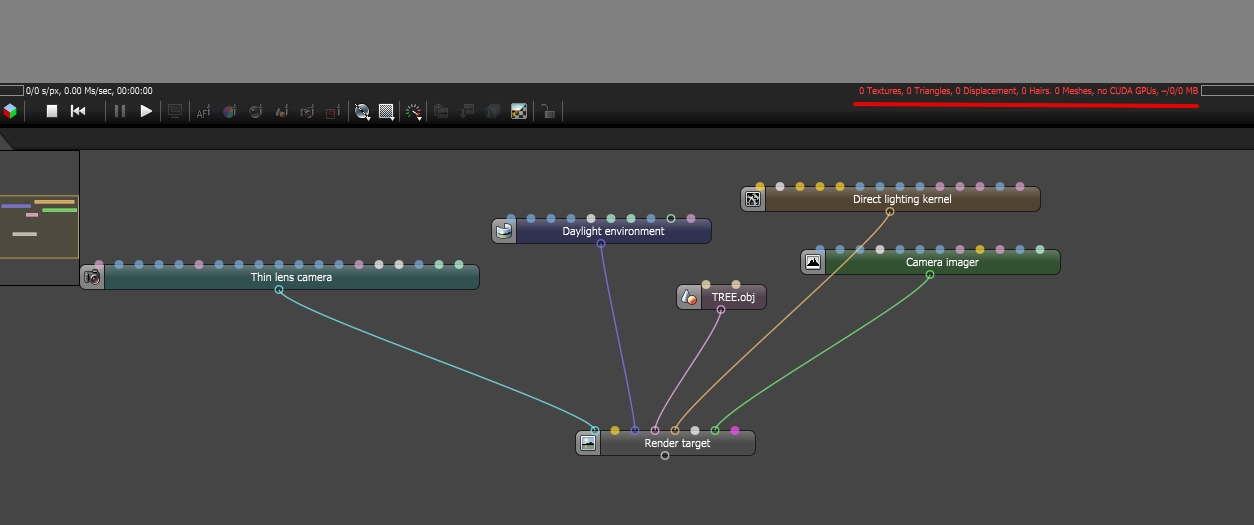The image size is (1254, 525).
Task: Open the render priority gauge dropdown
Action: tap(414, 112)
